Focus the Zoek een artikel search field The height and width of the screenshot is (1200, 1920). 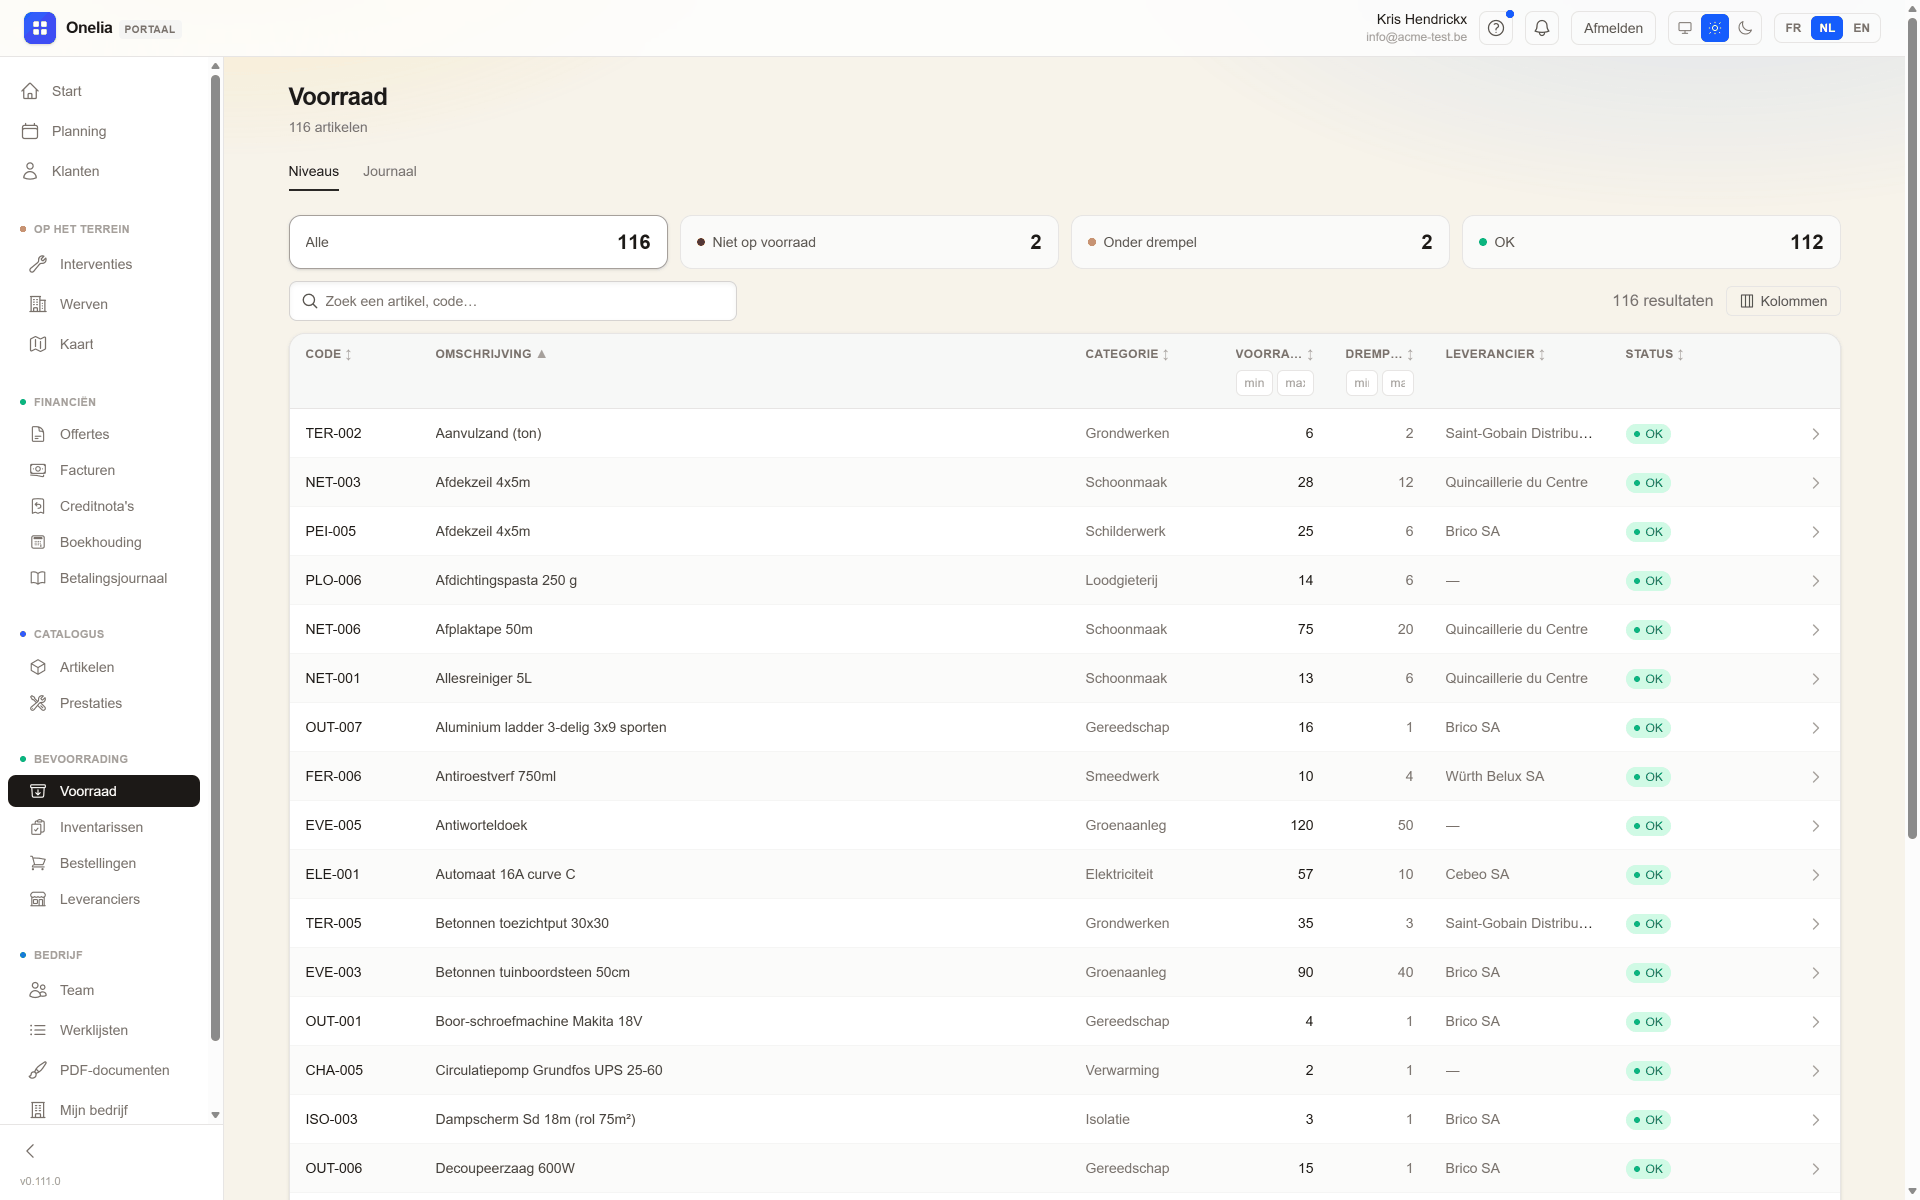click(x=513, y=301)
